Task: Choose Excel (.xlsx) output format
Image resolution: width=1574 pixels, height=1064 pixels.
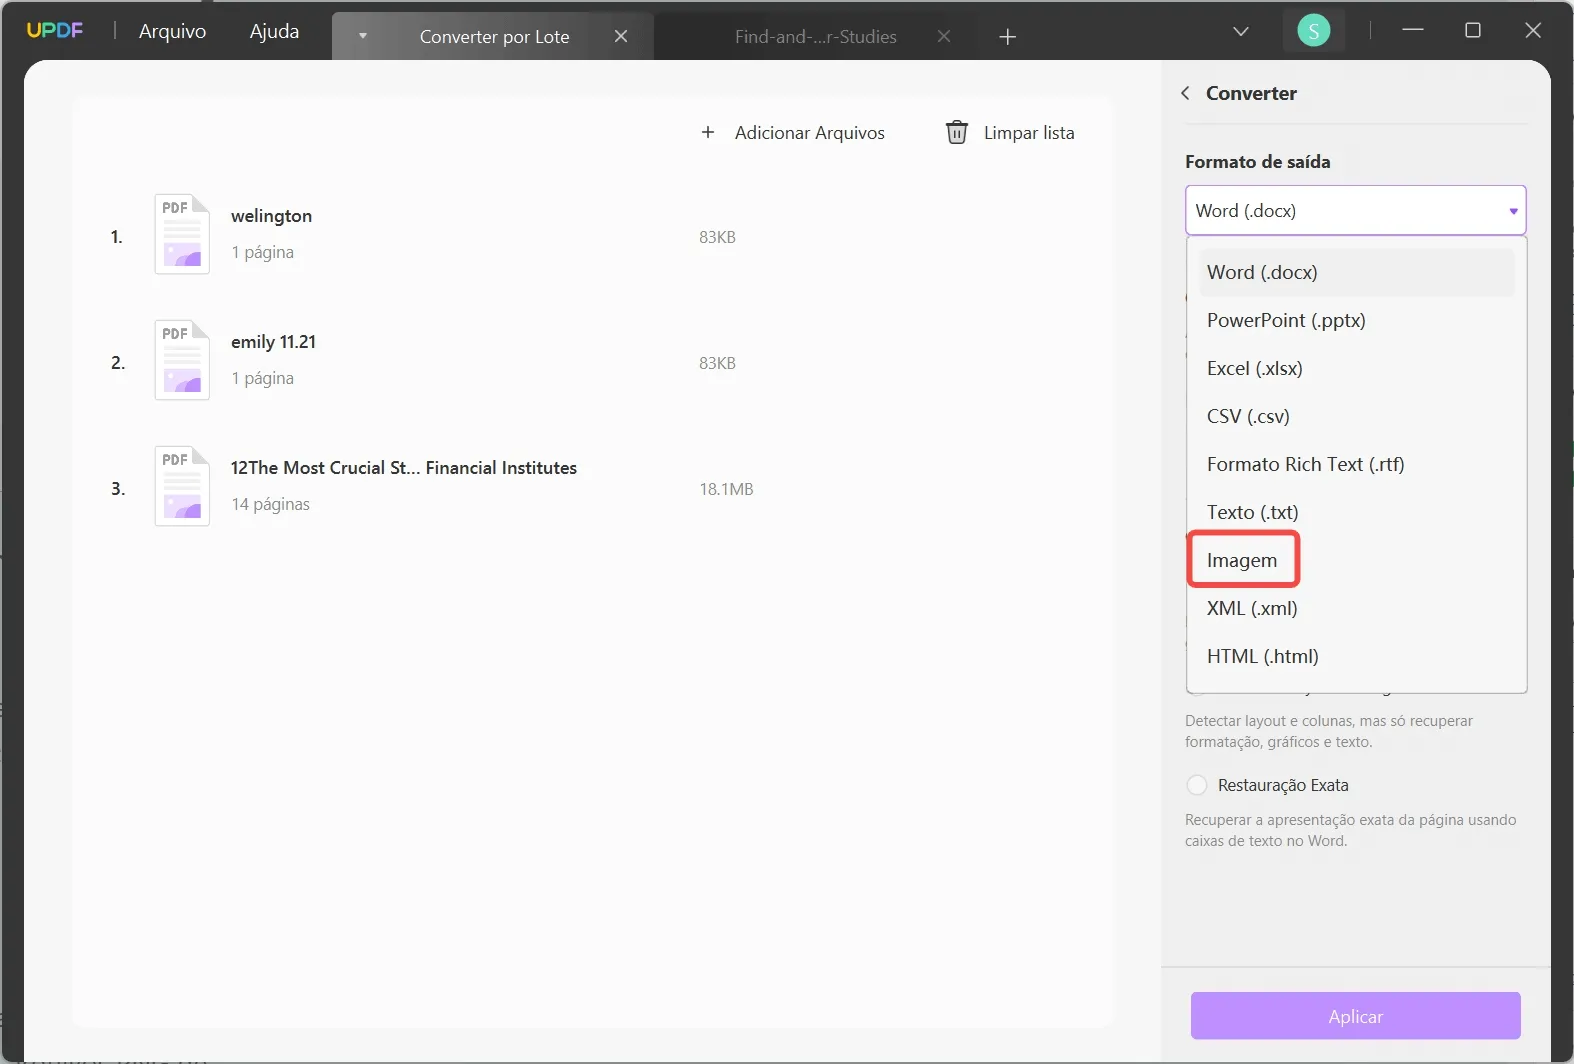Action: (1356, 368)
